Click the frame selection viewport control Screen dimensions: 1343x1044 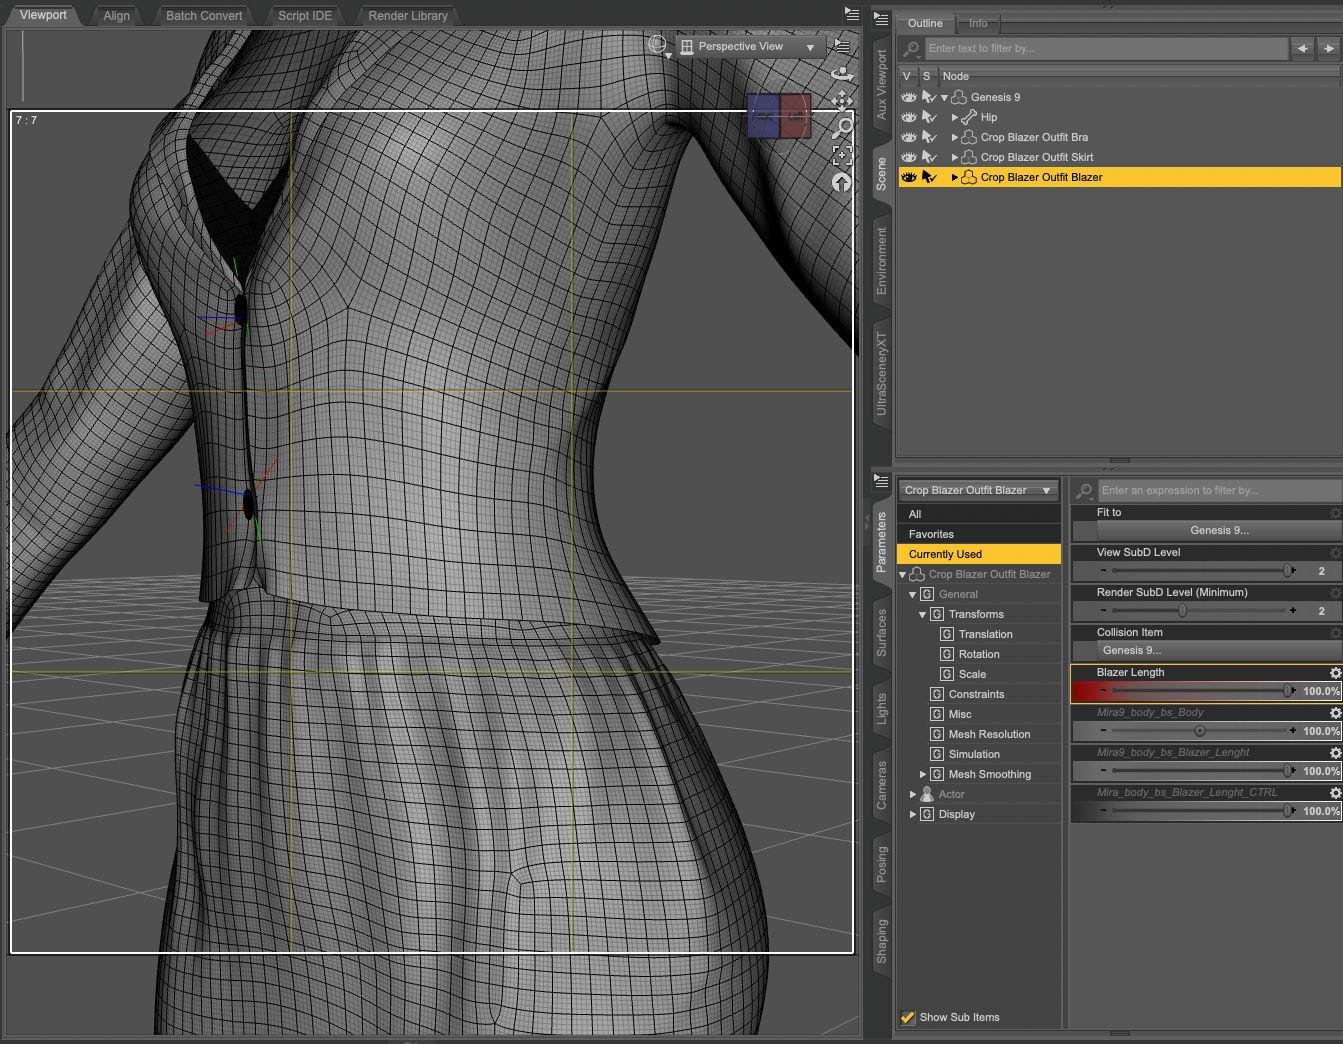pos(842,154)
